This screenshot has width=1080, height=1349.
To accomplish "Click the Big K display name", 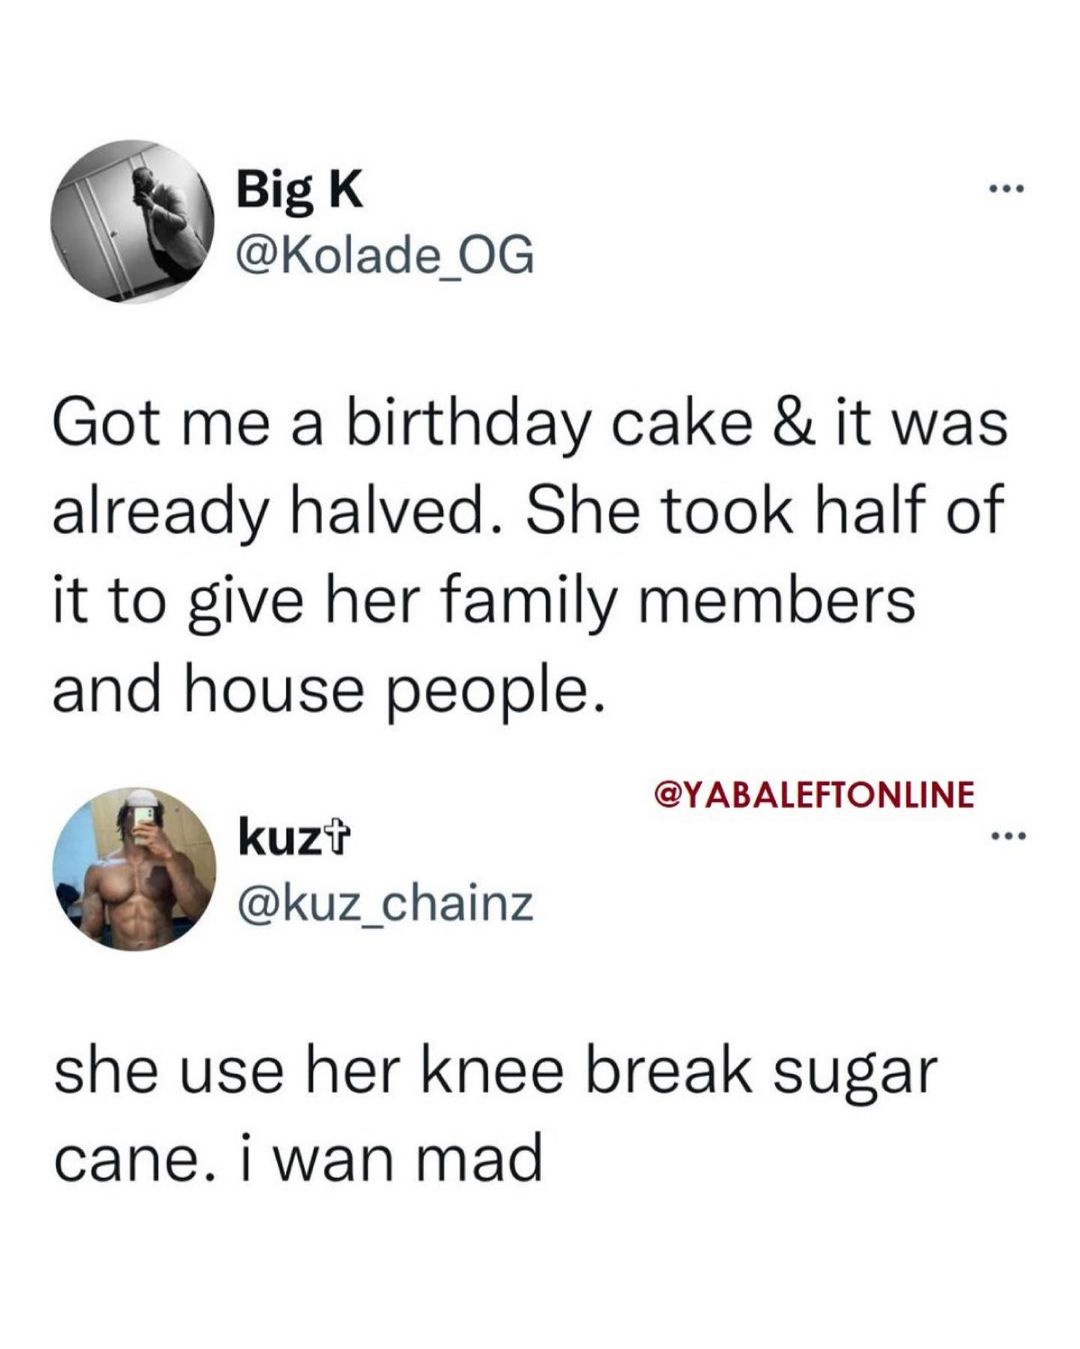I will 299,189.
